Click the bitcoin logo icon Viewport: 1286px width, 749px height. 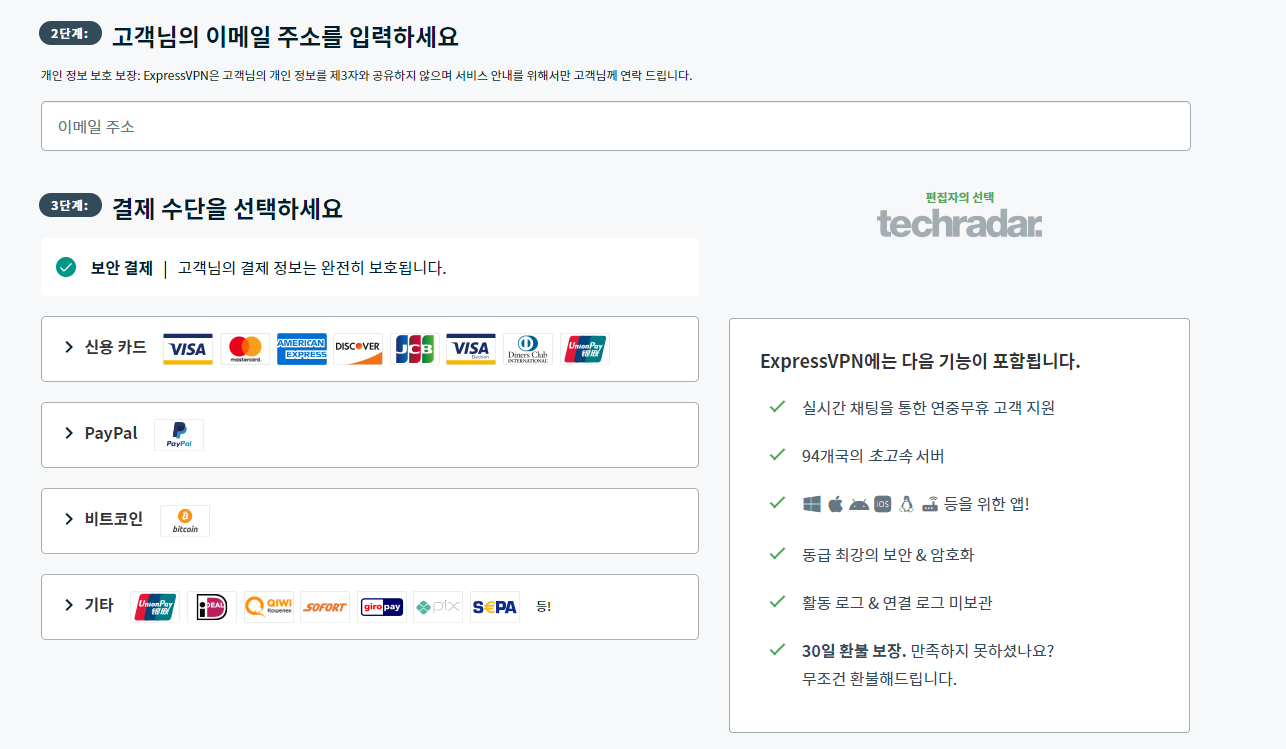click(185, 521)
